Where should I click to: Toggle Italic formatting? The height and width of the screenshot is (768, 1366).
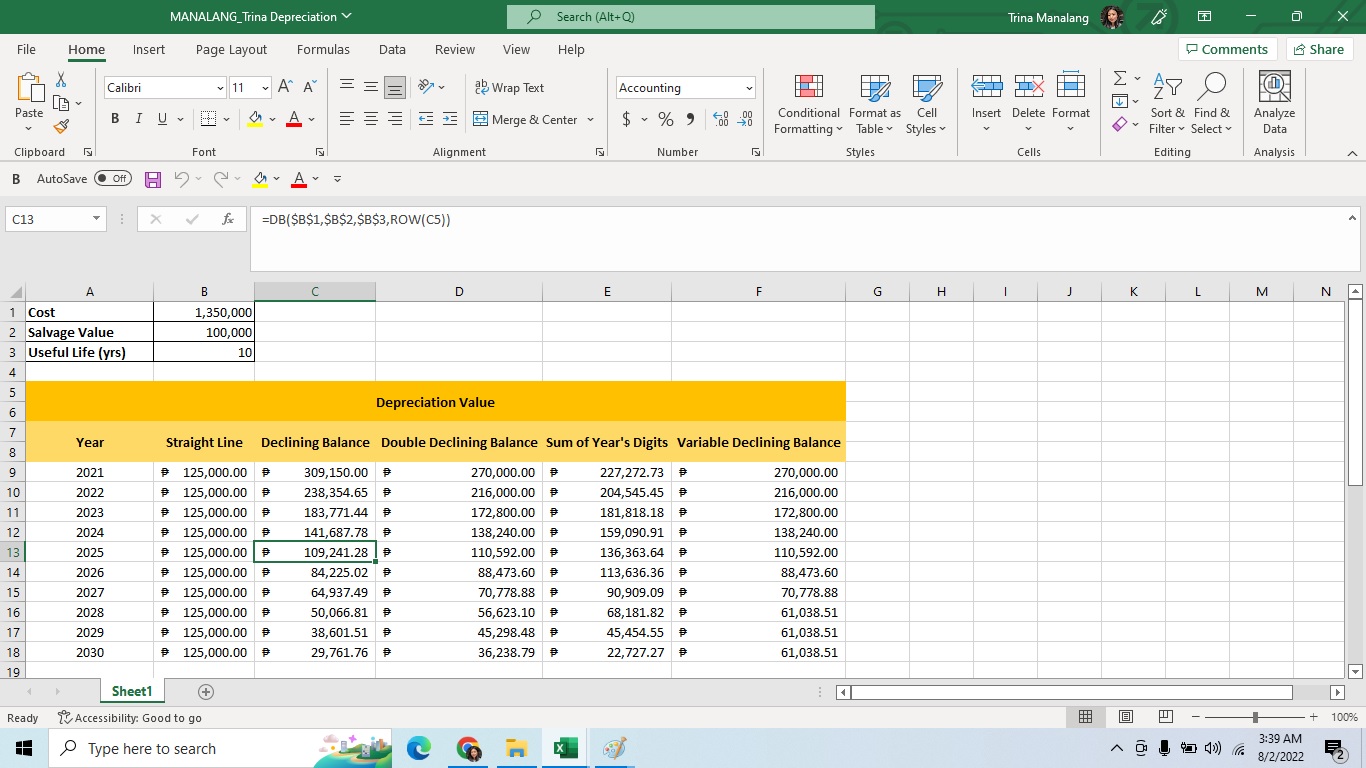tap(139, 119)
